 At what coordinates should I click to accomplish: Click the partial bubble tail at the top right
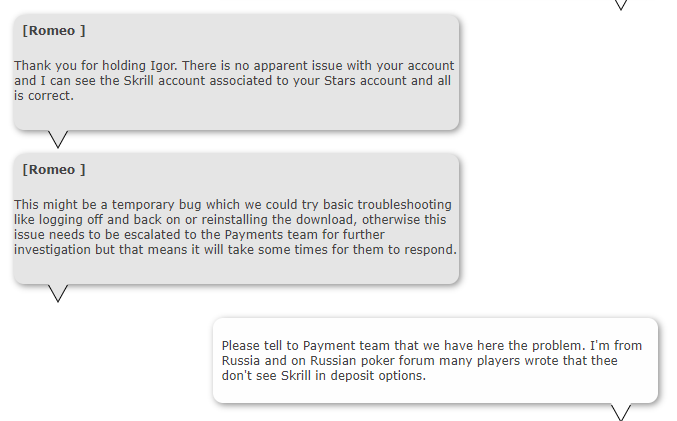pos(621,4)
